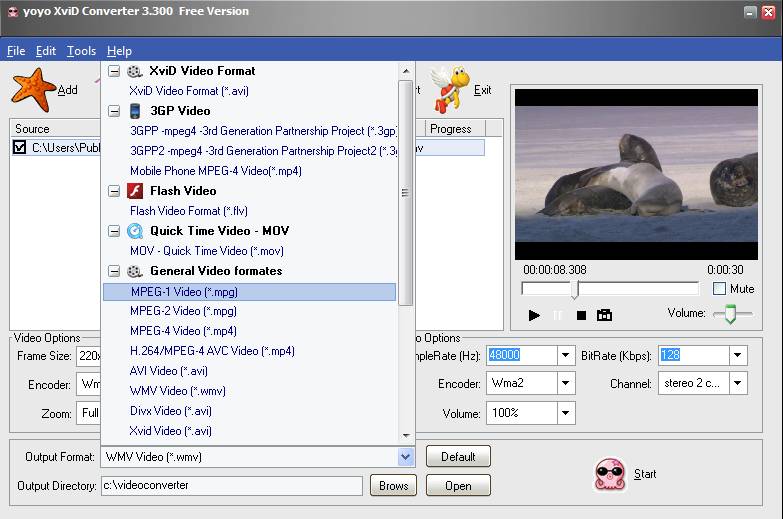This screenshot has width=783, height=519.
Task: Open the Tools menu
Action: [81, 51]
